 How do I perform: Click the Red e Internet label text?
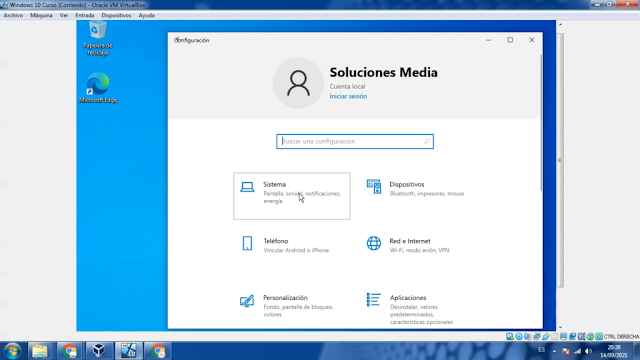410,241
